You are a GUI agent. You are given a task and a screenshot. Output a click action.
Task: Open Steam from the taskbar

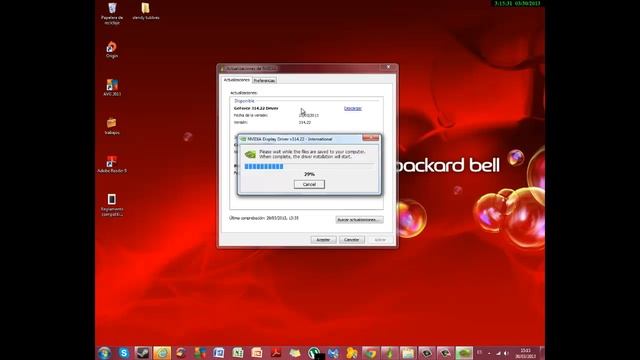tap(143, 353)
